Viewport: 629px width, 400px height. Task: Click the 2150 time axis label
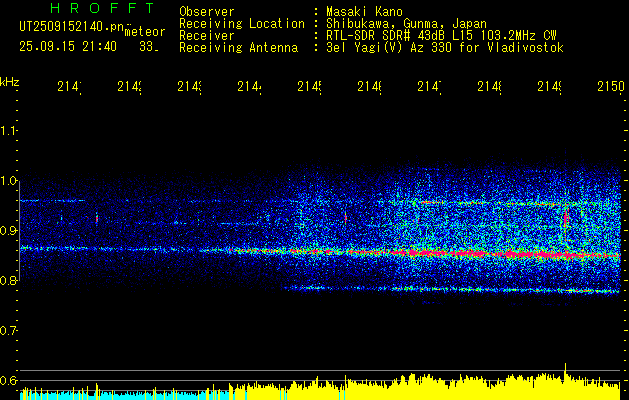click(610, 87)
